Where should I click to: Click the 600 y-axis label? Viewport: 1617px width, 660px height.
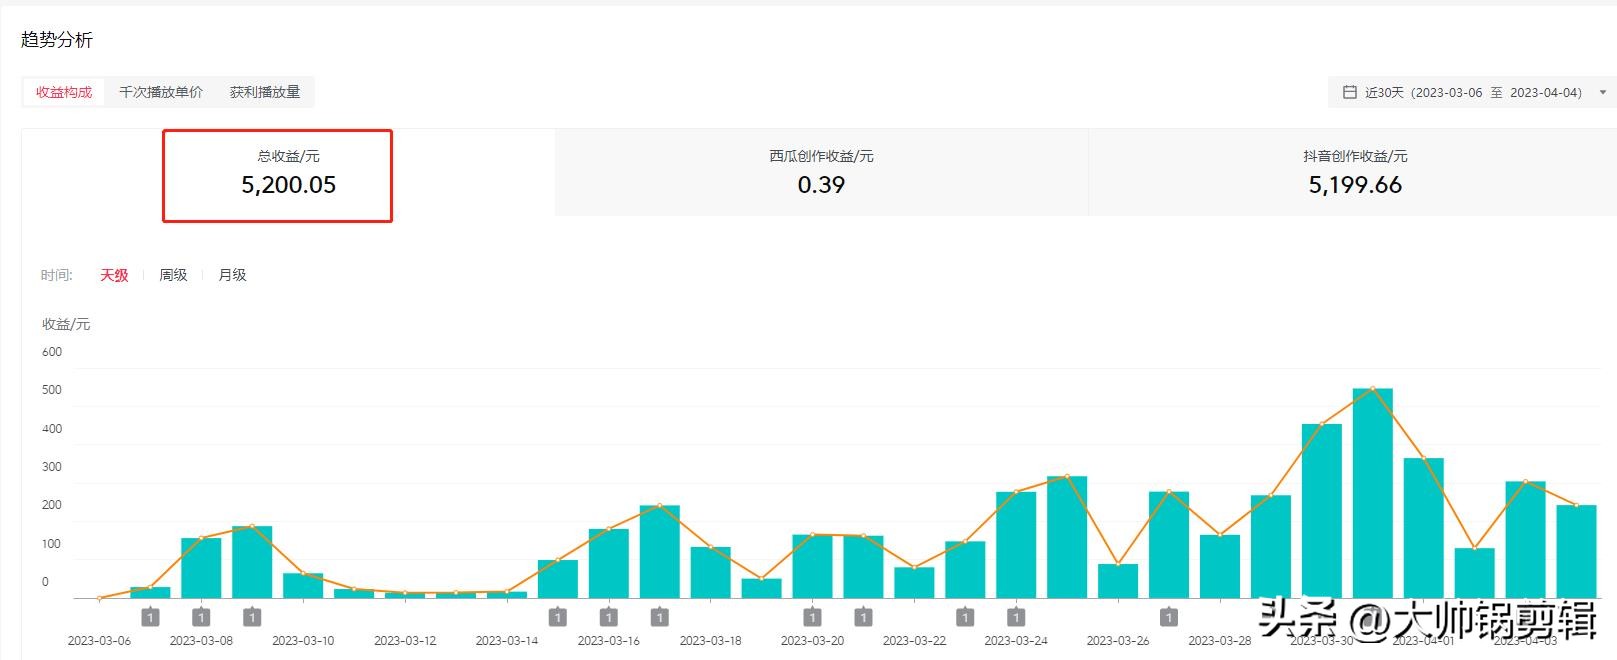coord(52,352)
